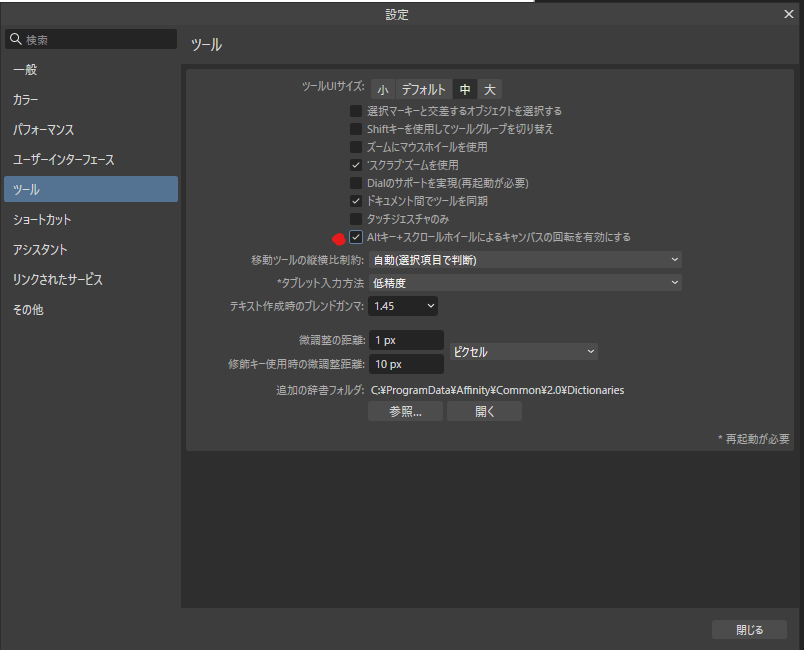The image size is (804, 650).
Task: Click the 微調整の距離 input field
Action: tap(406, 341)
